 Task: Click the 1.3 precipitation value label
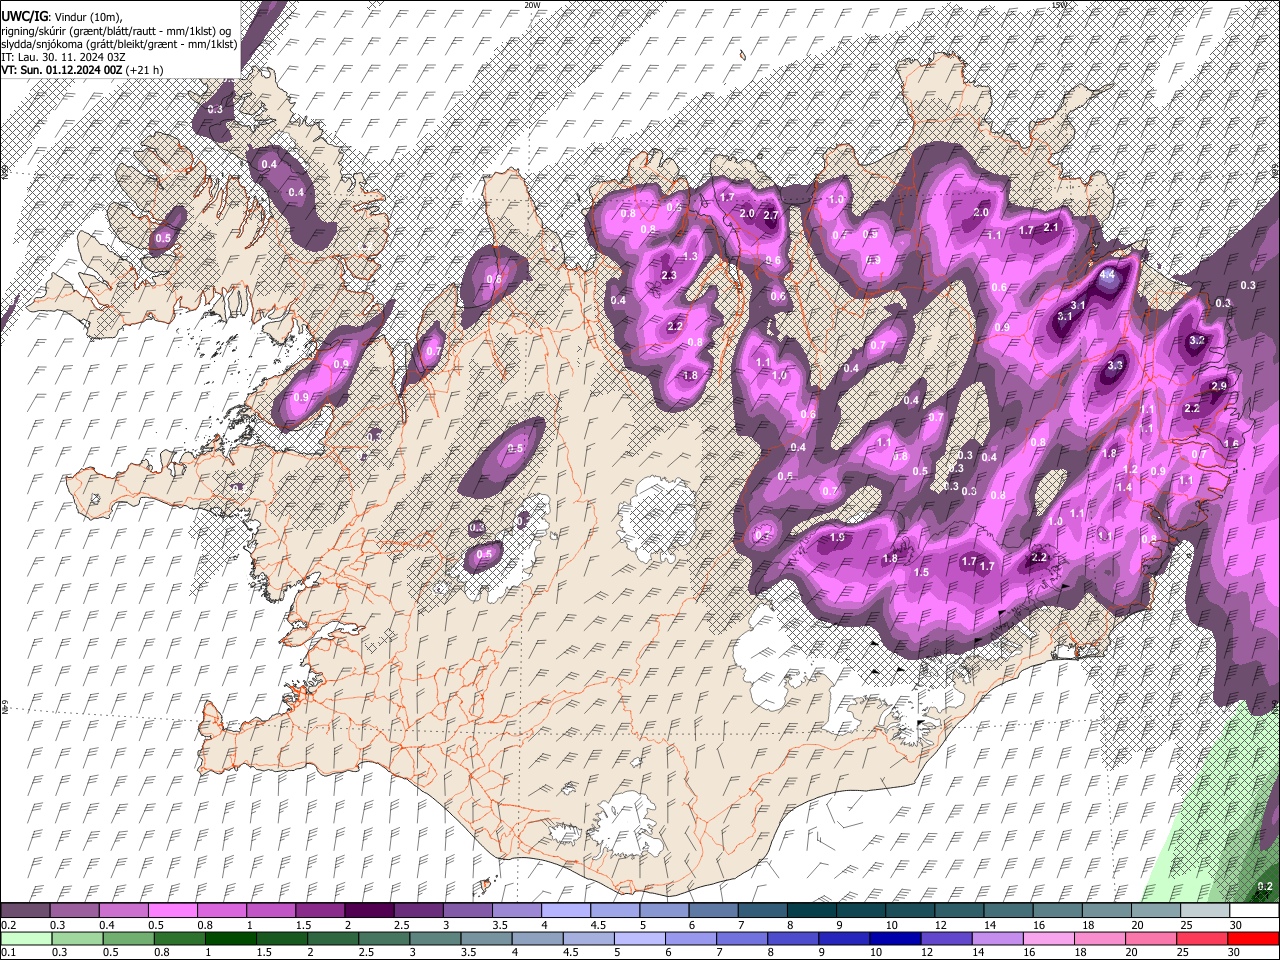[x=689, y=256]
